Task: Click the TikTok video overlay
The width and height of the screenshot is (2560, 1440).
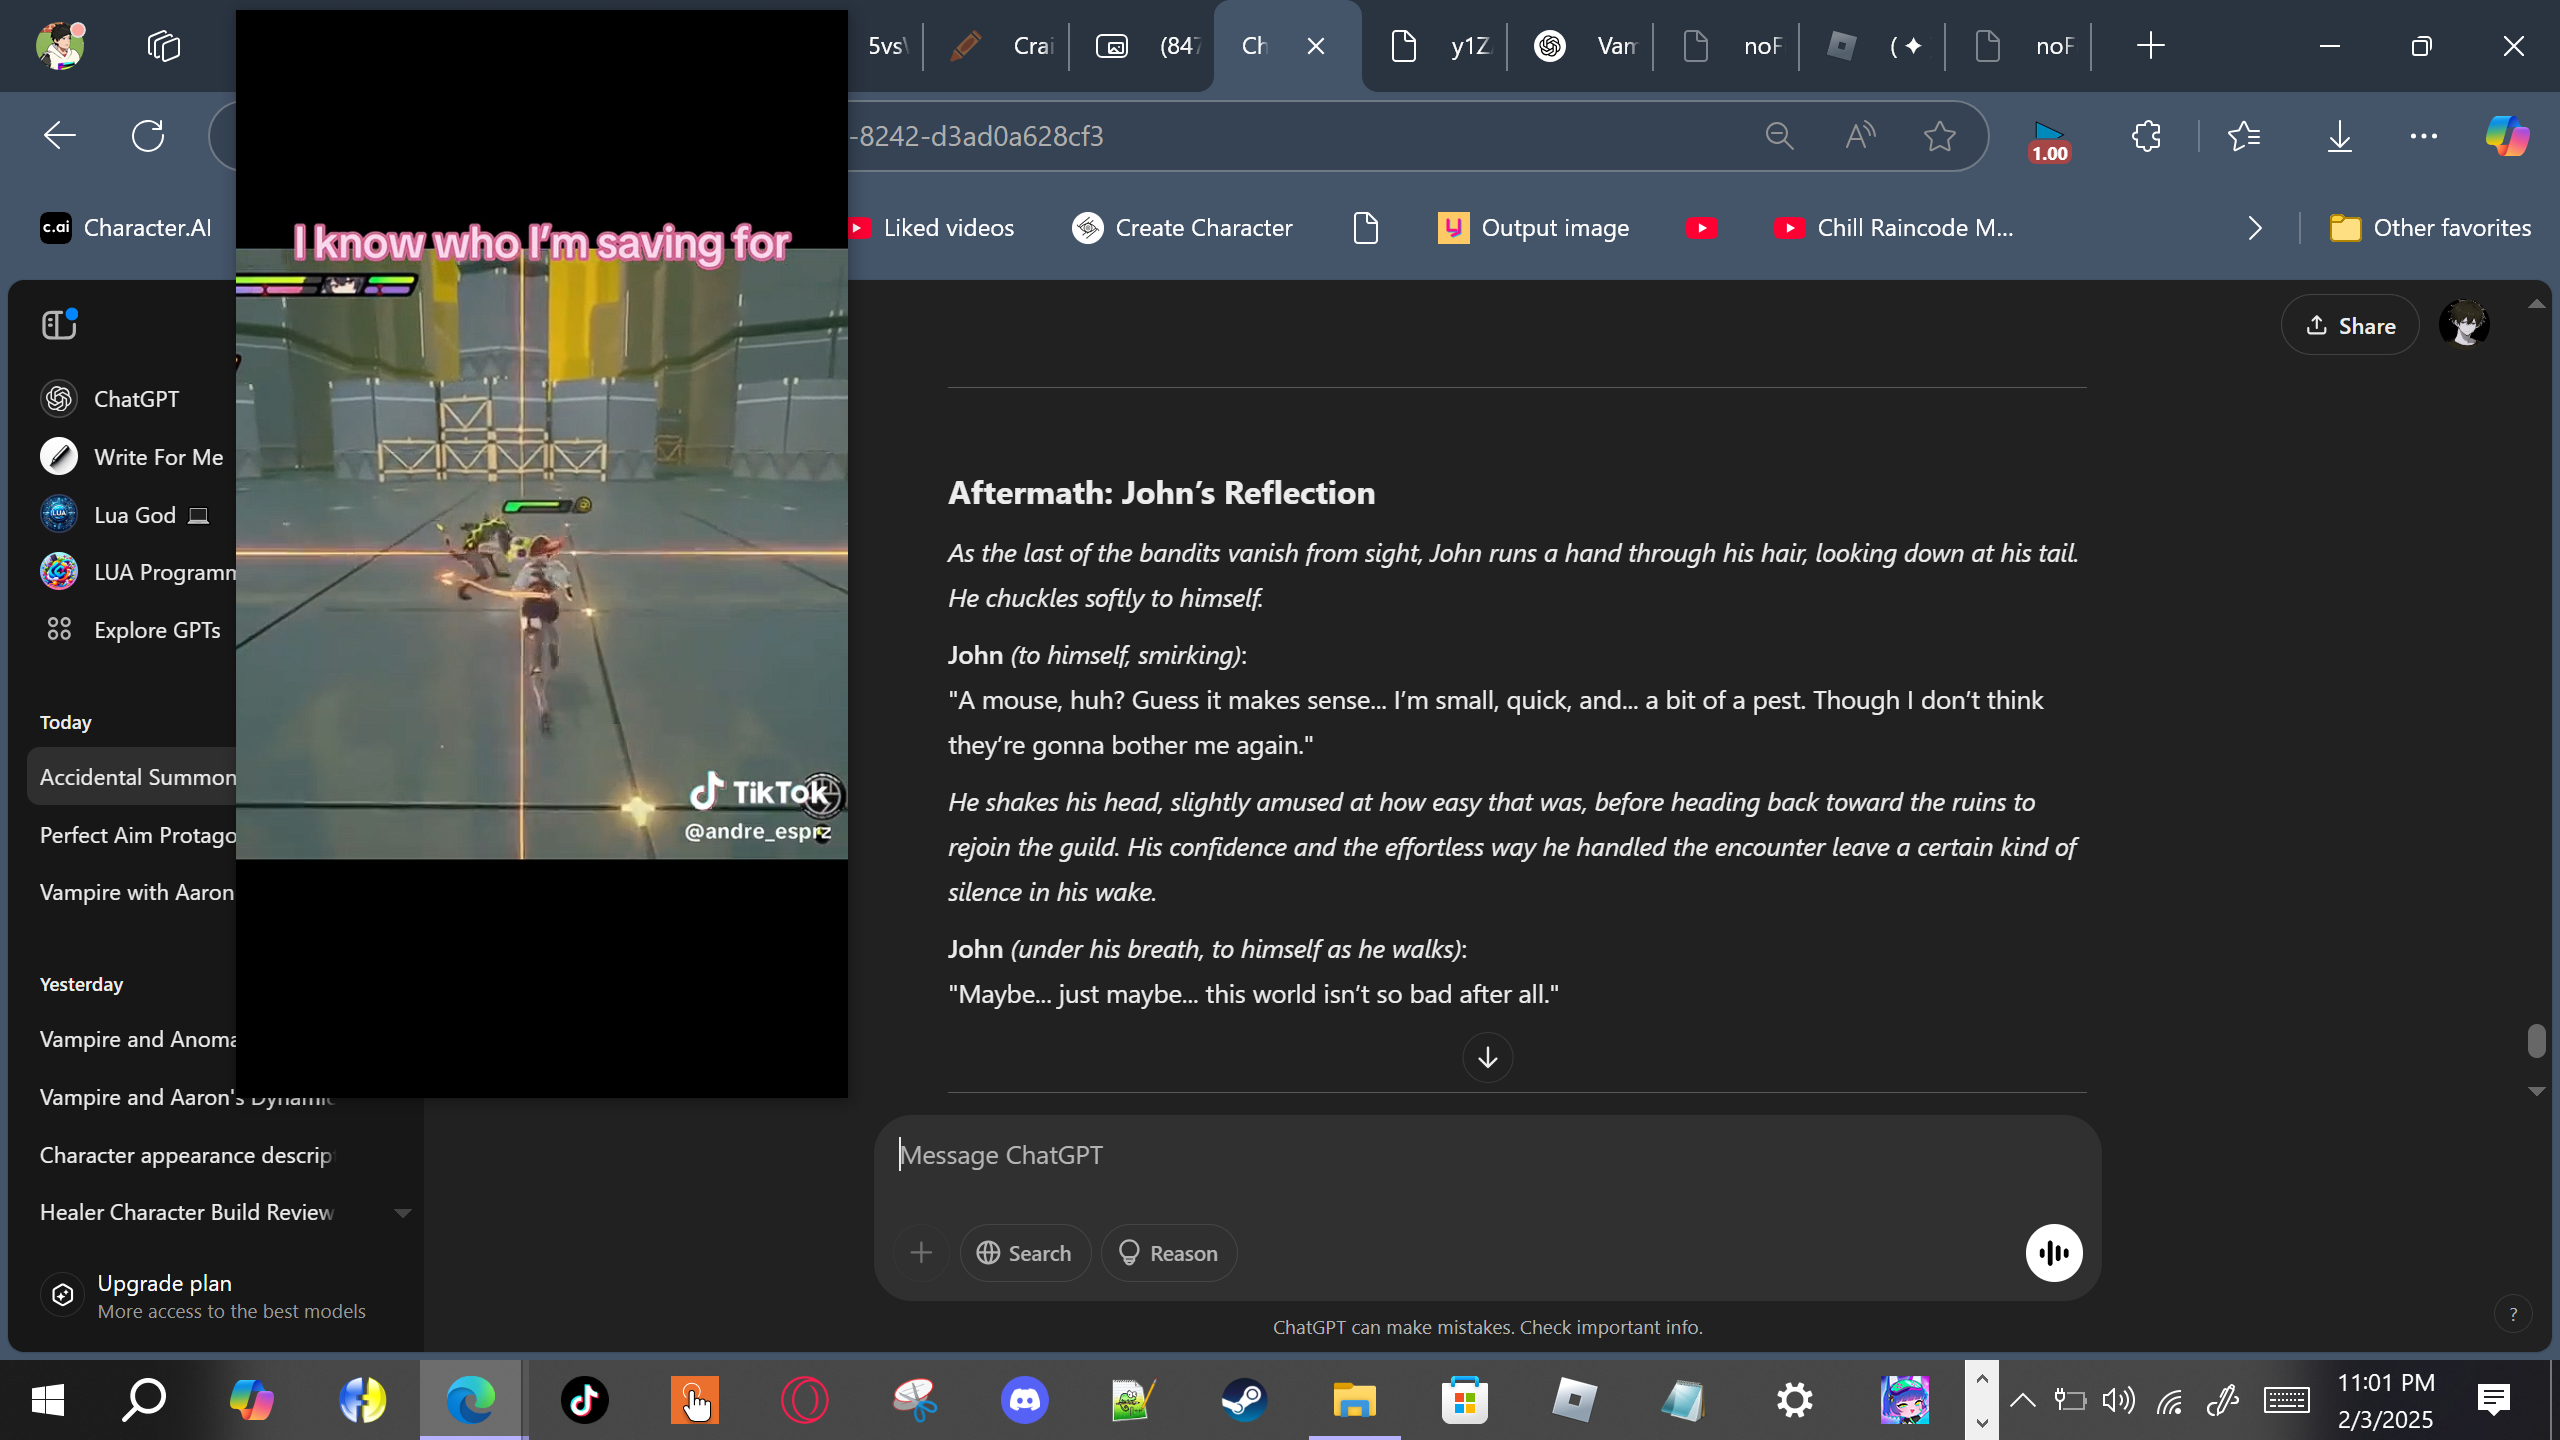Action: tap(542, 553)
